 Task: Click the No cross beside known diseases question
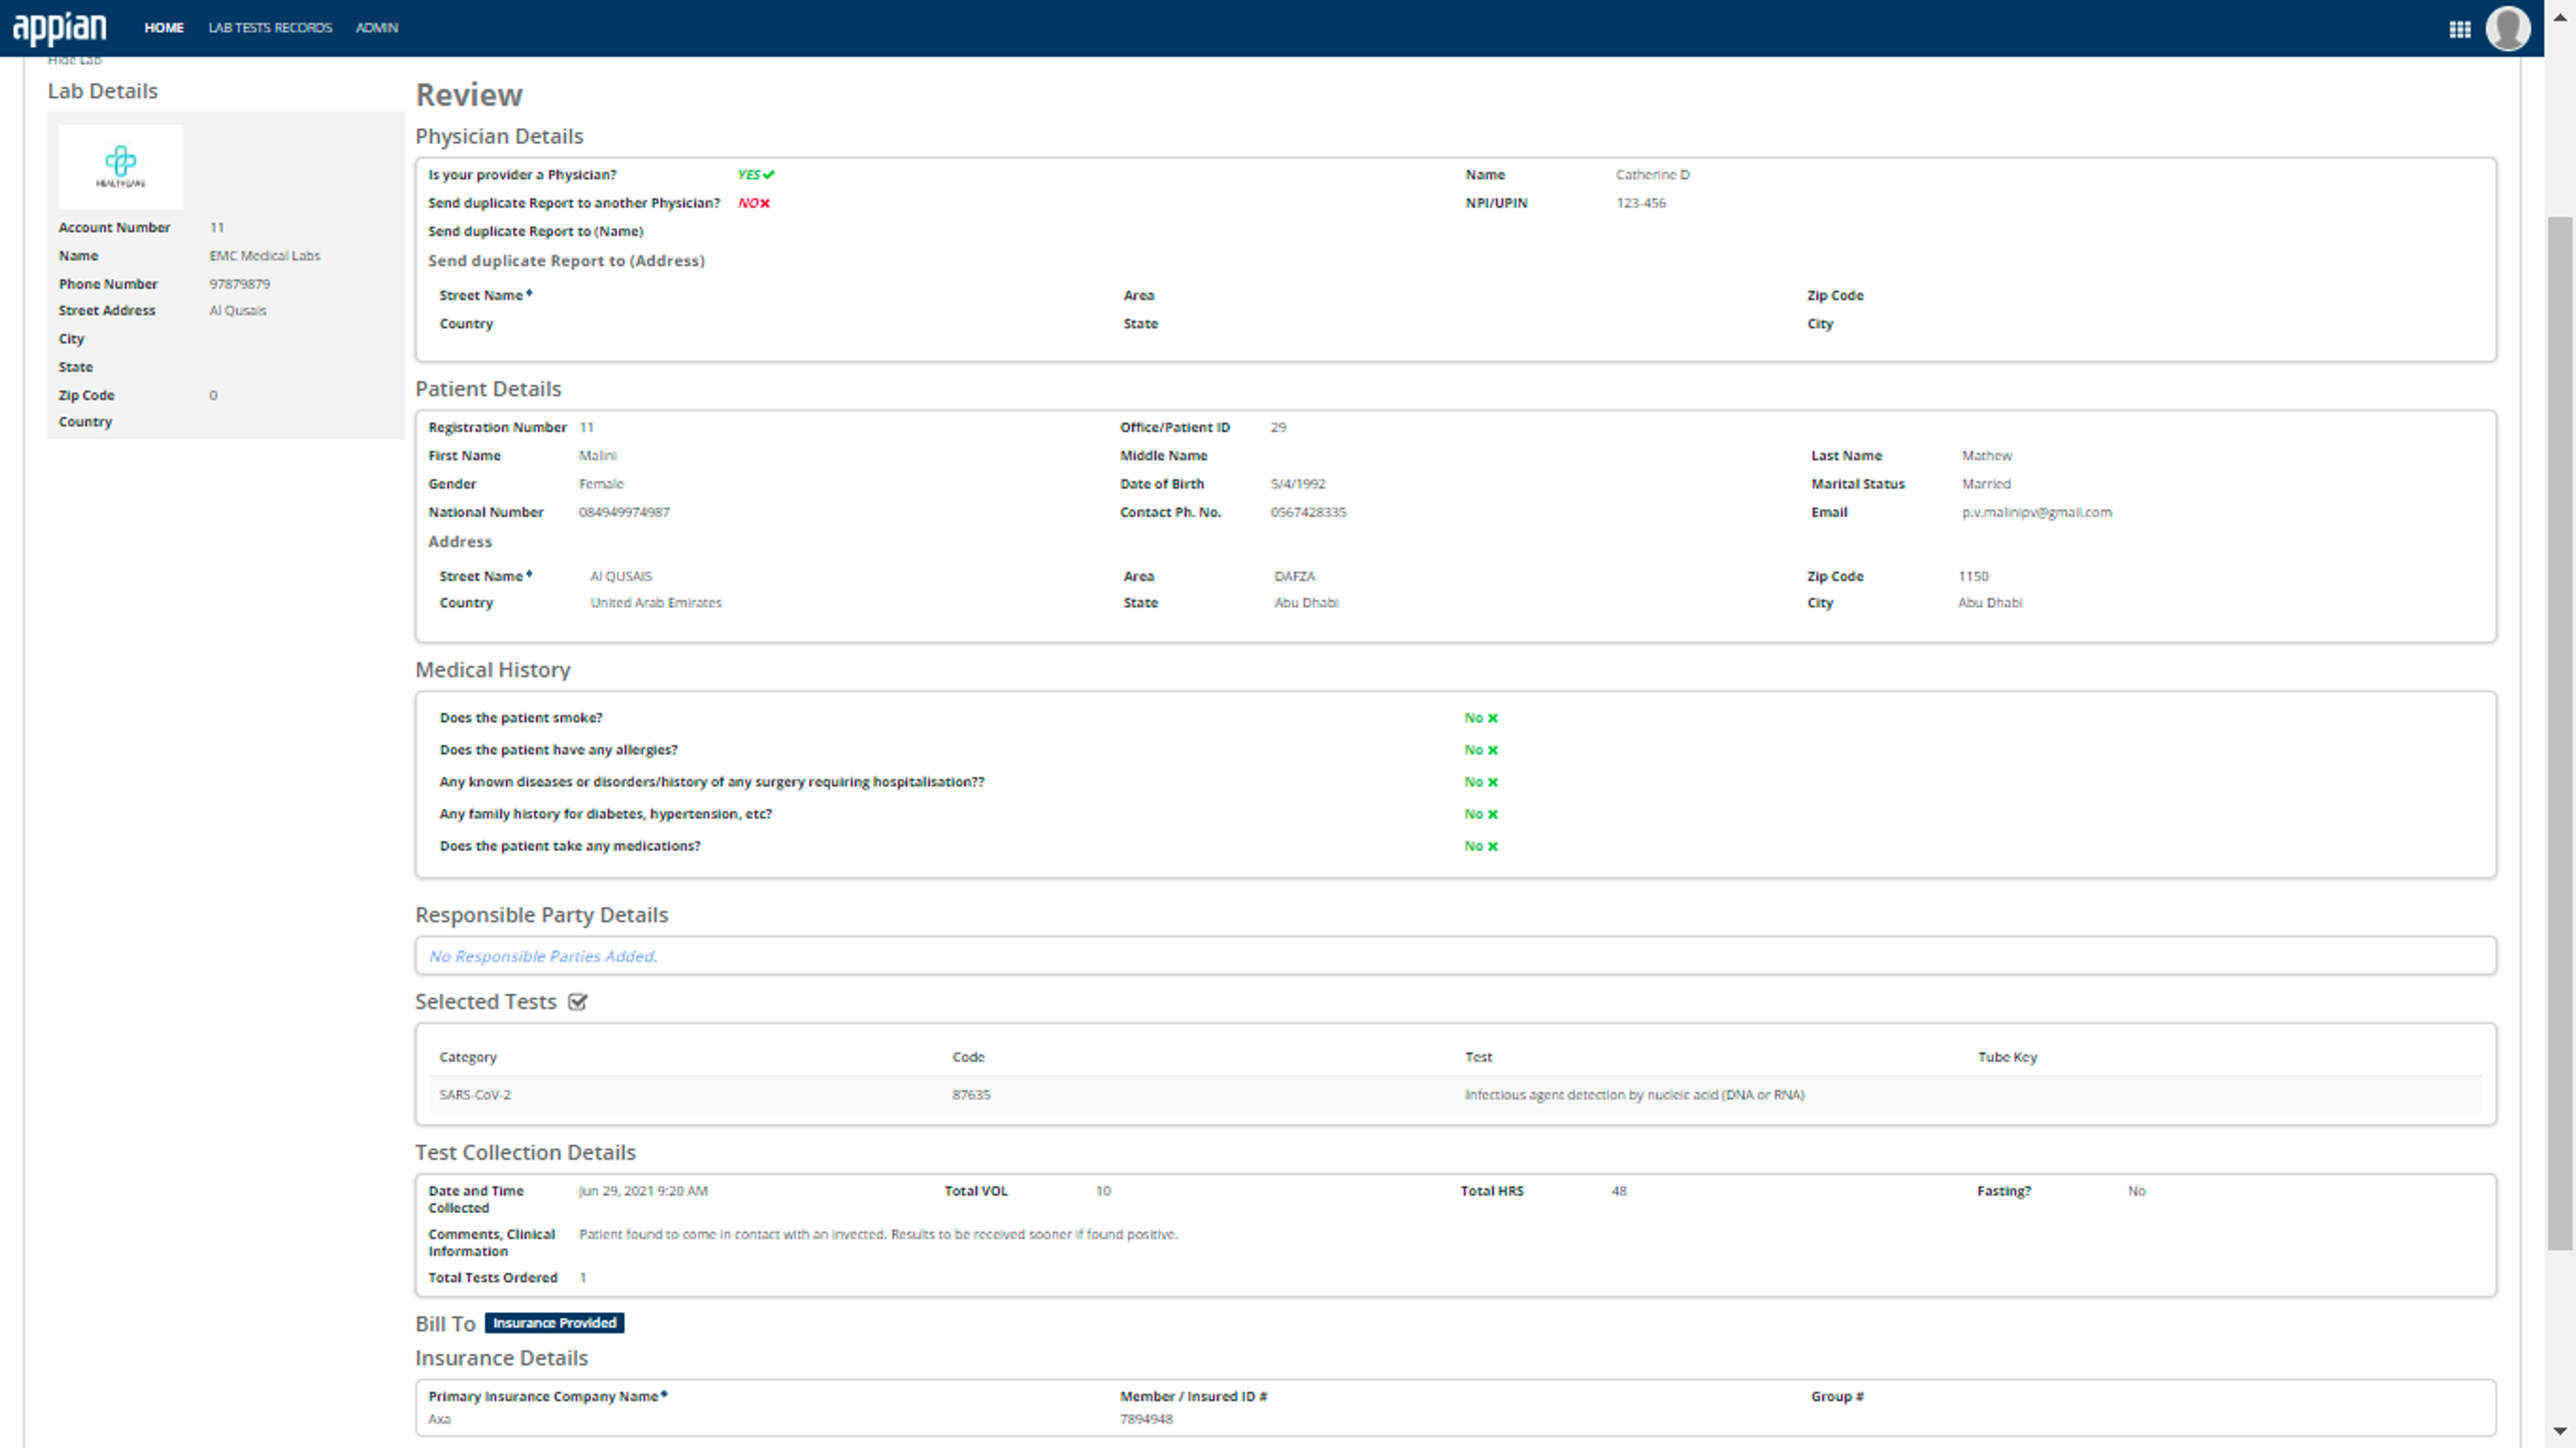pyautogui.click(x=1493, y=782)
